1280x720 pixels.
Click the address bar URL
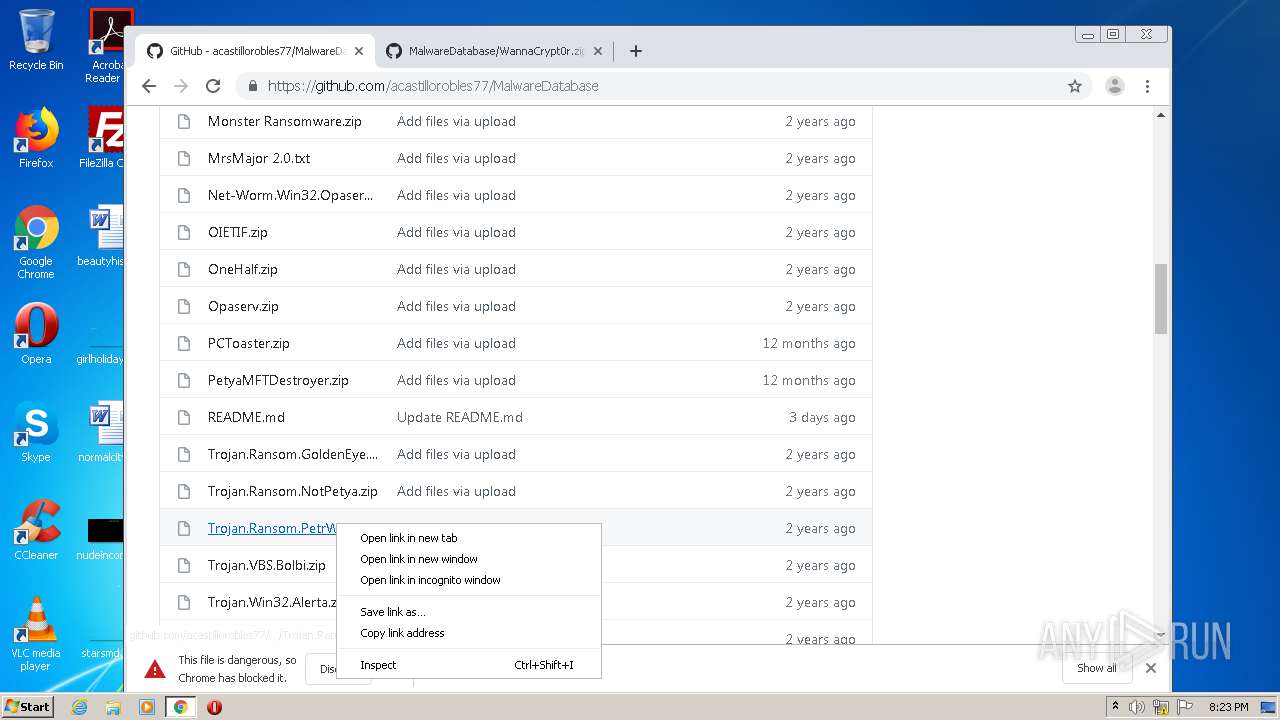433,86
